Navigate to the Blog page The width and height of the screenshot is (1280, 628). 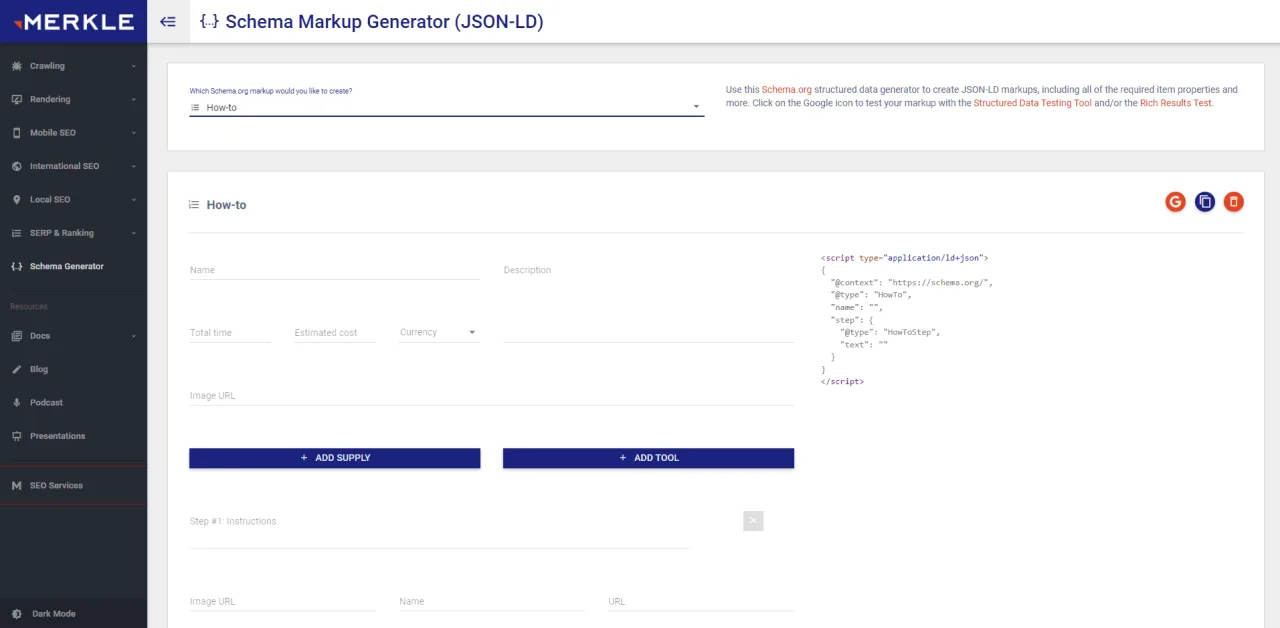(x=39, y=369)
